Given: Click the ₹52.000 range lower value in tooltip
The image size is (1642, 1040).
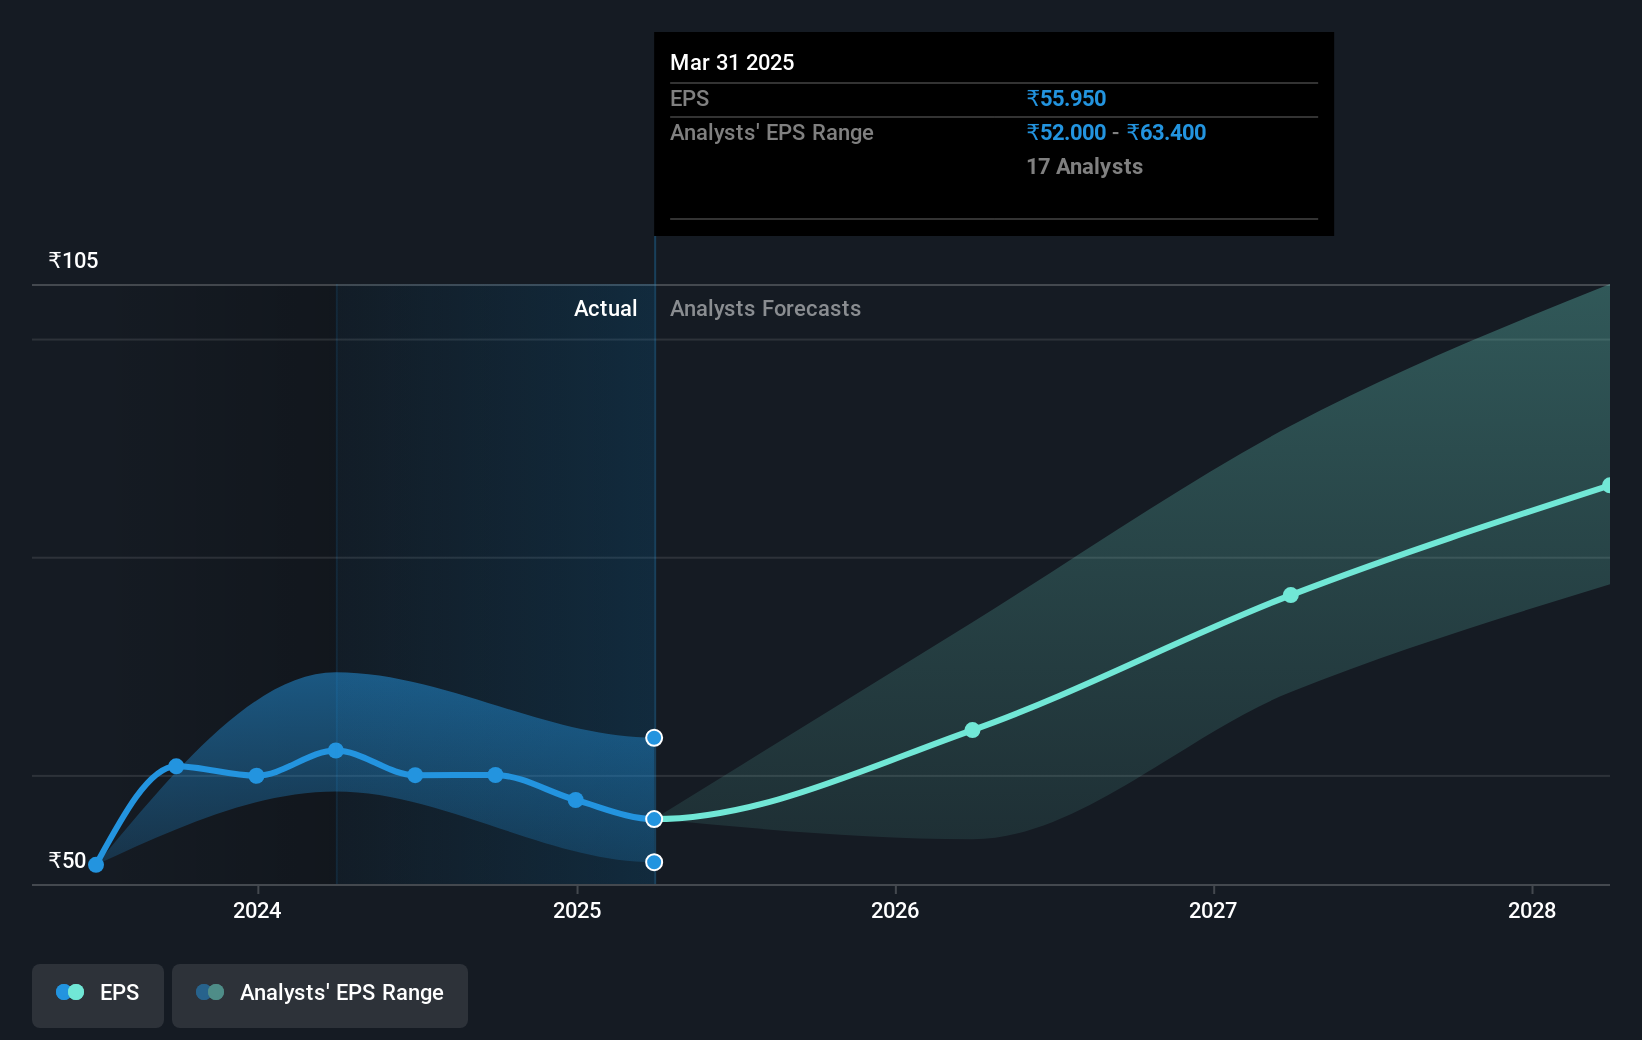Looking at the screenshot, I should pos(1066,133).
